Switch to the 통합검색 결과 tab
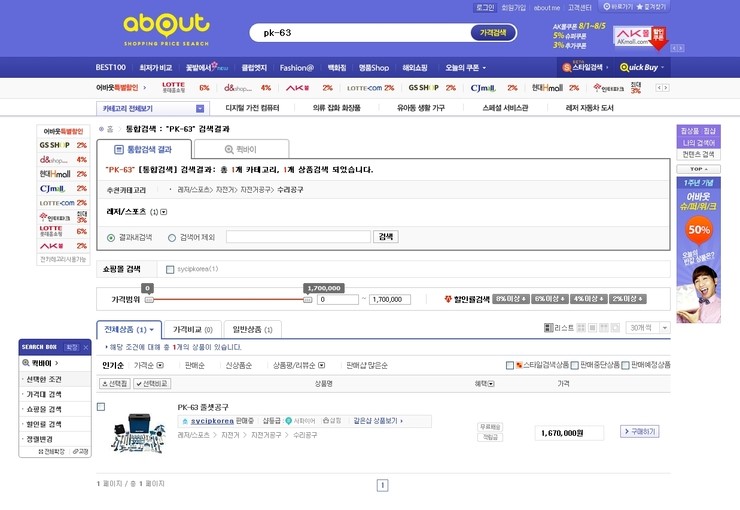The image size is (740, 510). [144, 150]
